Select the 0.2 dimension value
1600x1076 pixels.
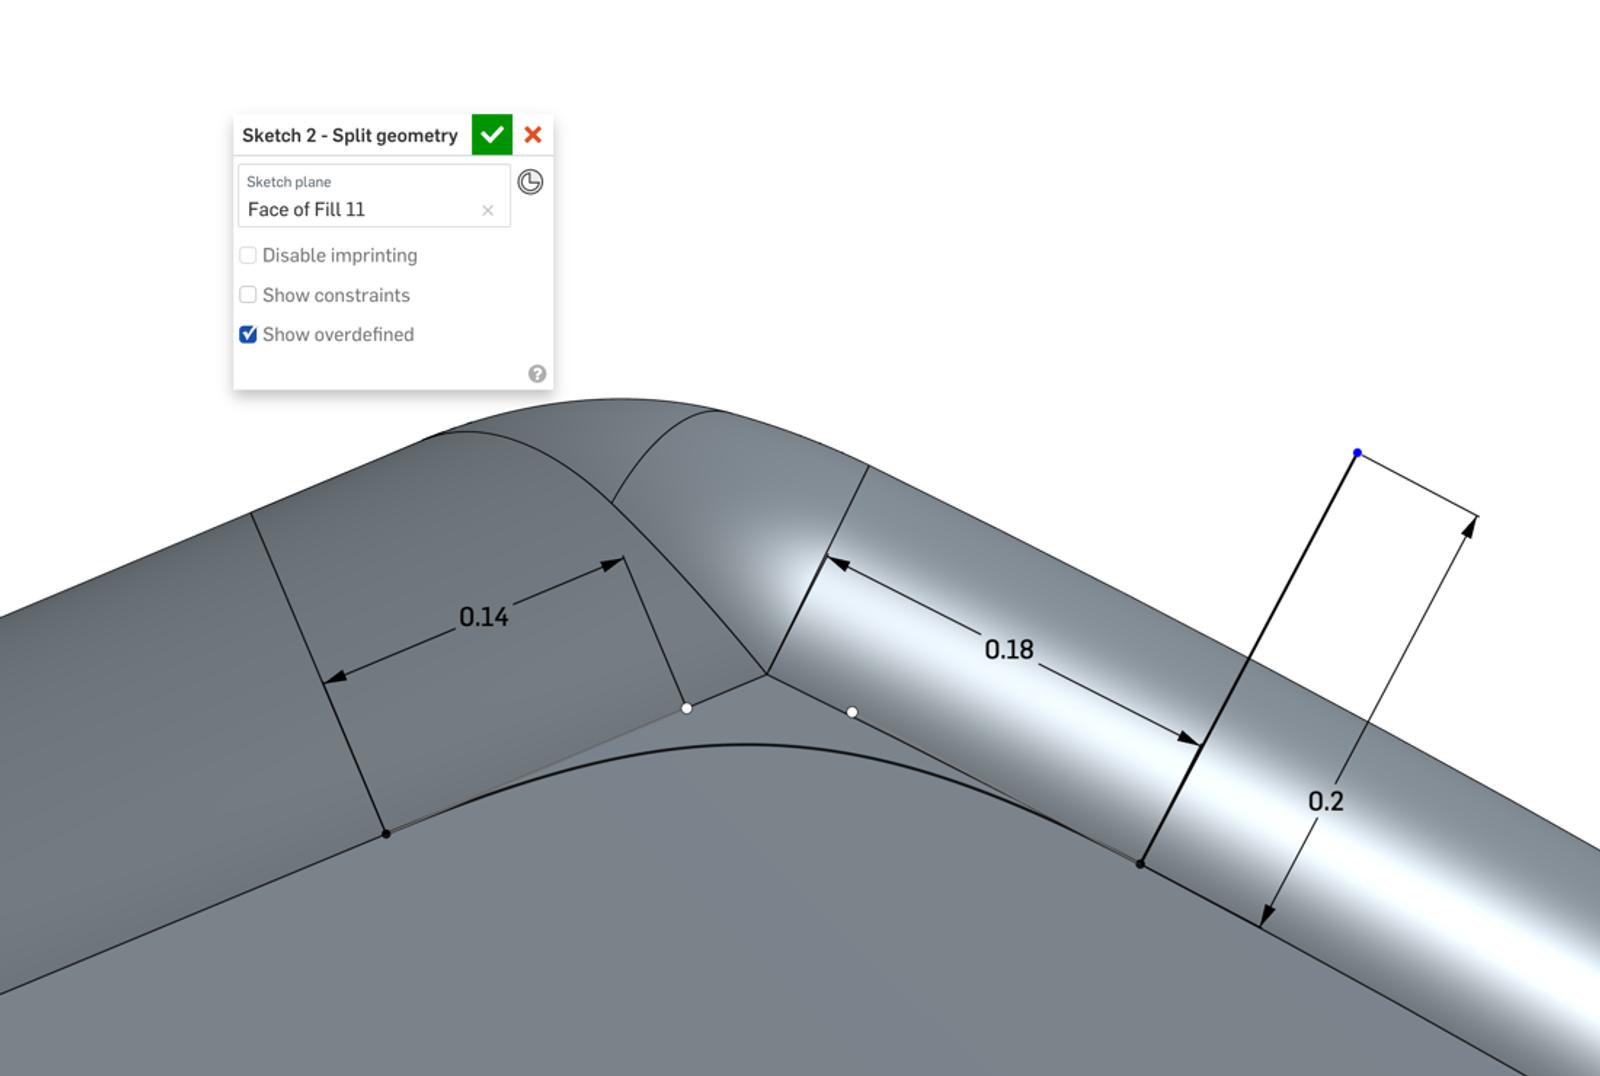pos(1325,801)
